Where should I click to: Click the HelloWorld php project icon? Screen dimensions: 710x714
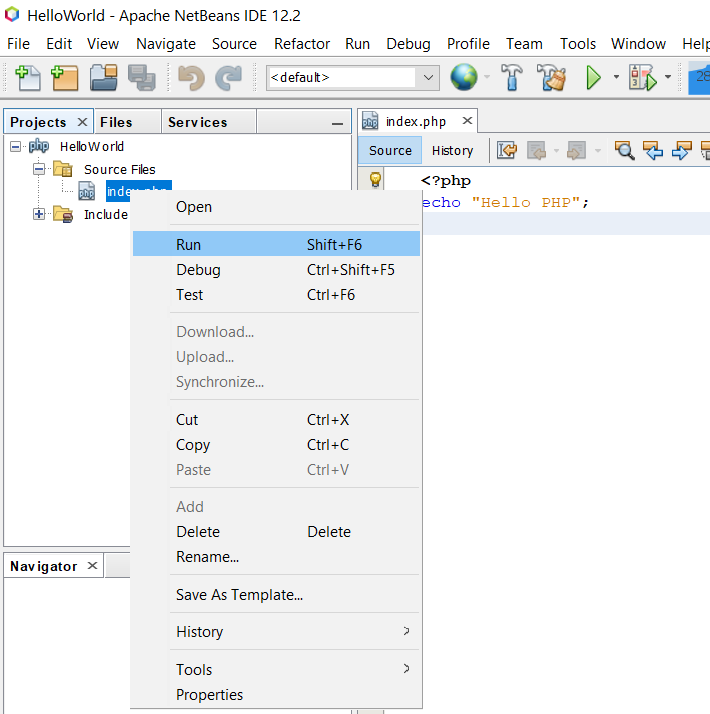(39, 146)
